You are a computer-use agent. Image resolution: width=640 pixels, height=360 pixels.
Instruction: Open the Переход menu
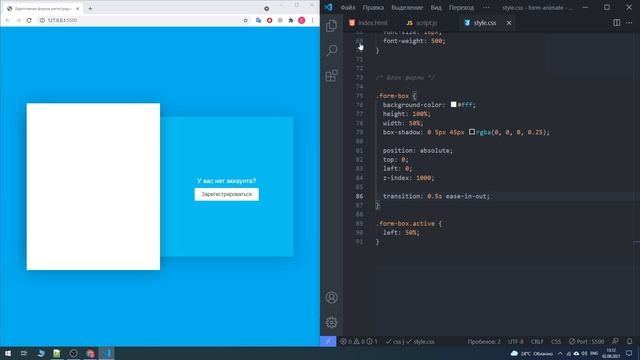[x=461, y=7]
